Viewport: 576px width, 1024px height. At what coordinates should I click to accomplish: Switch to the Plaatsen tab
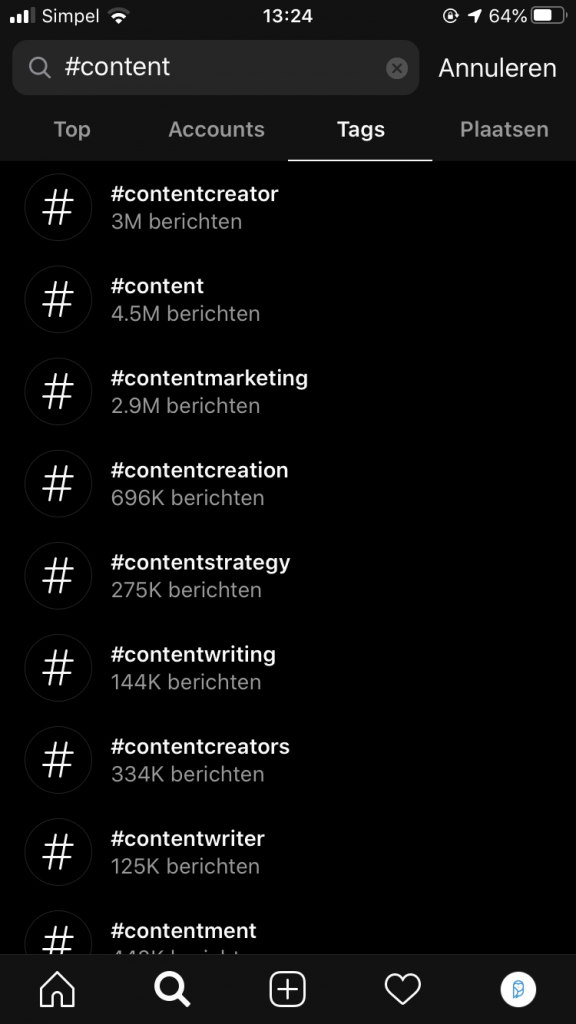504,129
